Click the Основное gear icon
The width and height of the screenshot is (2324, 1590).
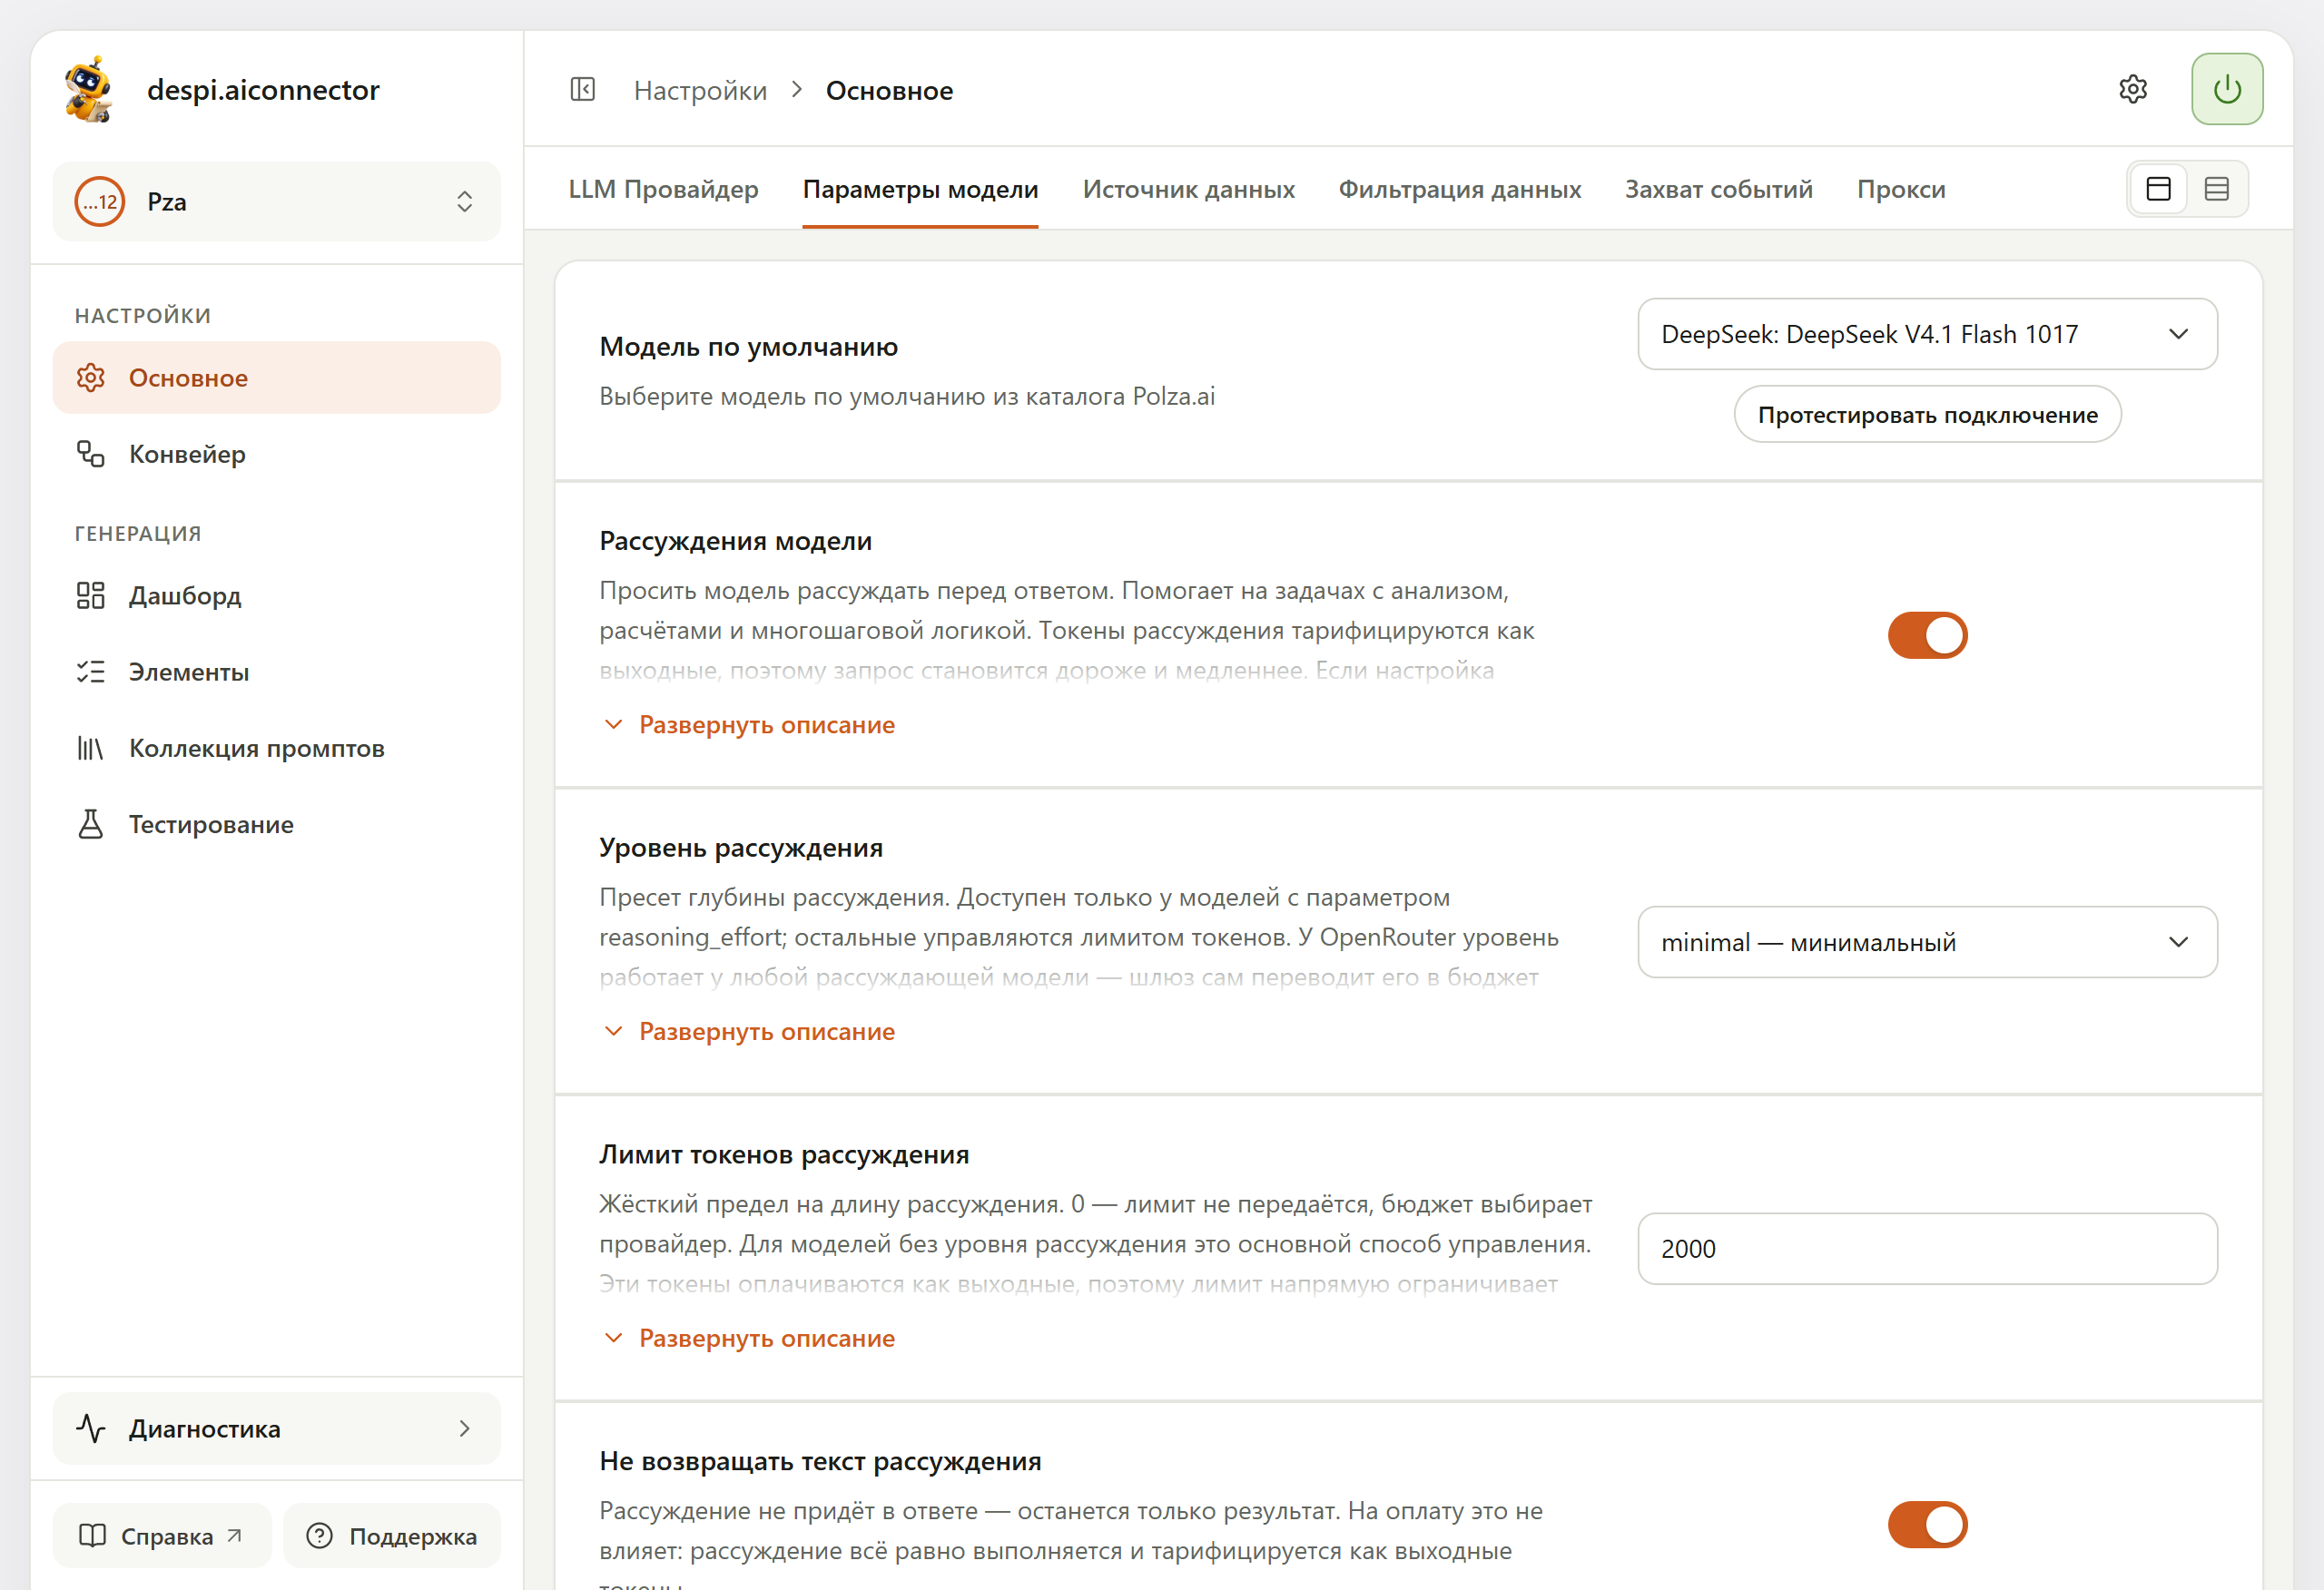(91, 378)
